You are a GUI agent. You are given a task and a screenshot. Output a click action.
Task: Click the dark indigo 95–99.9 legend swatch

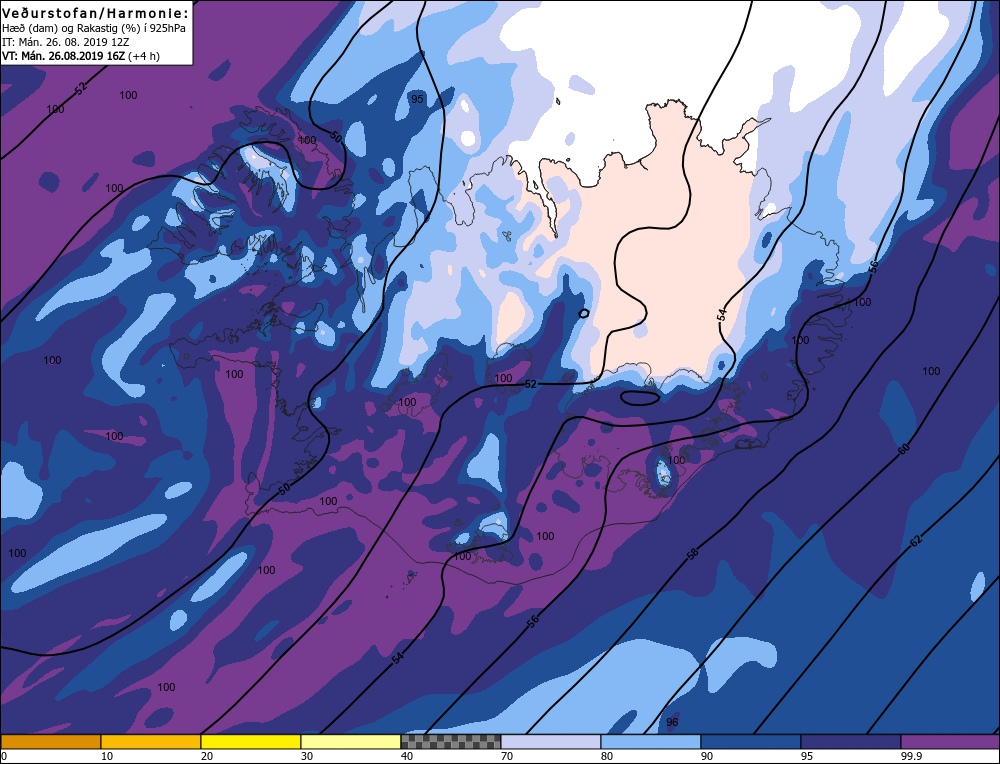(851, 742)
